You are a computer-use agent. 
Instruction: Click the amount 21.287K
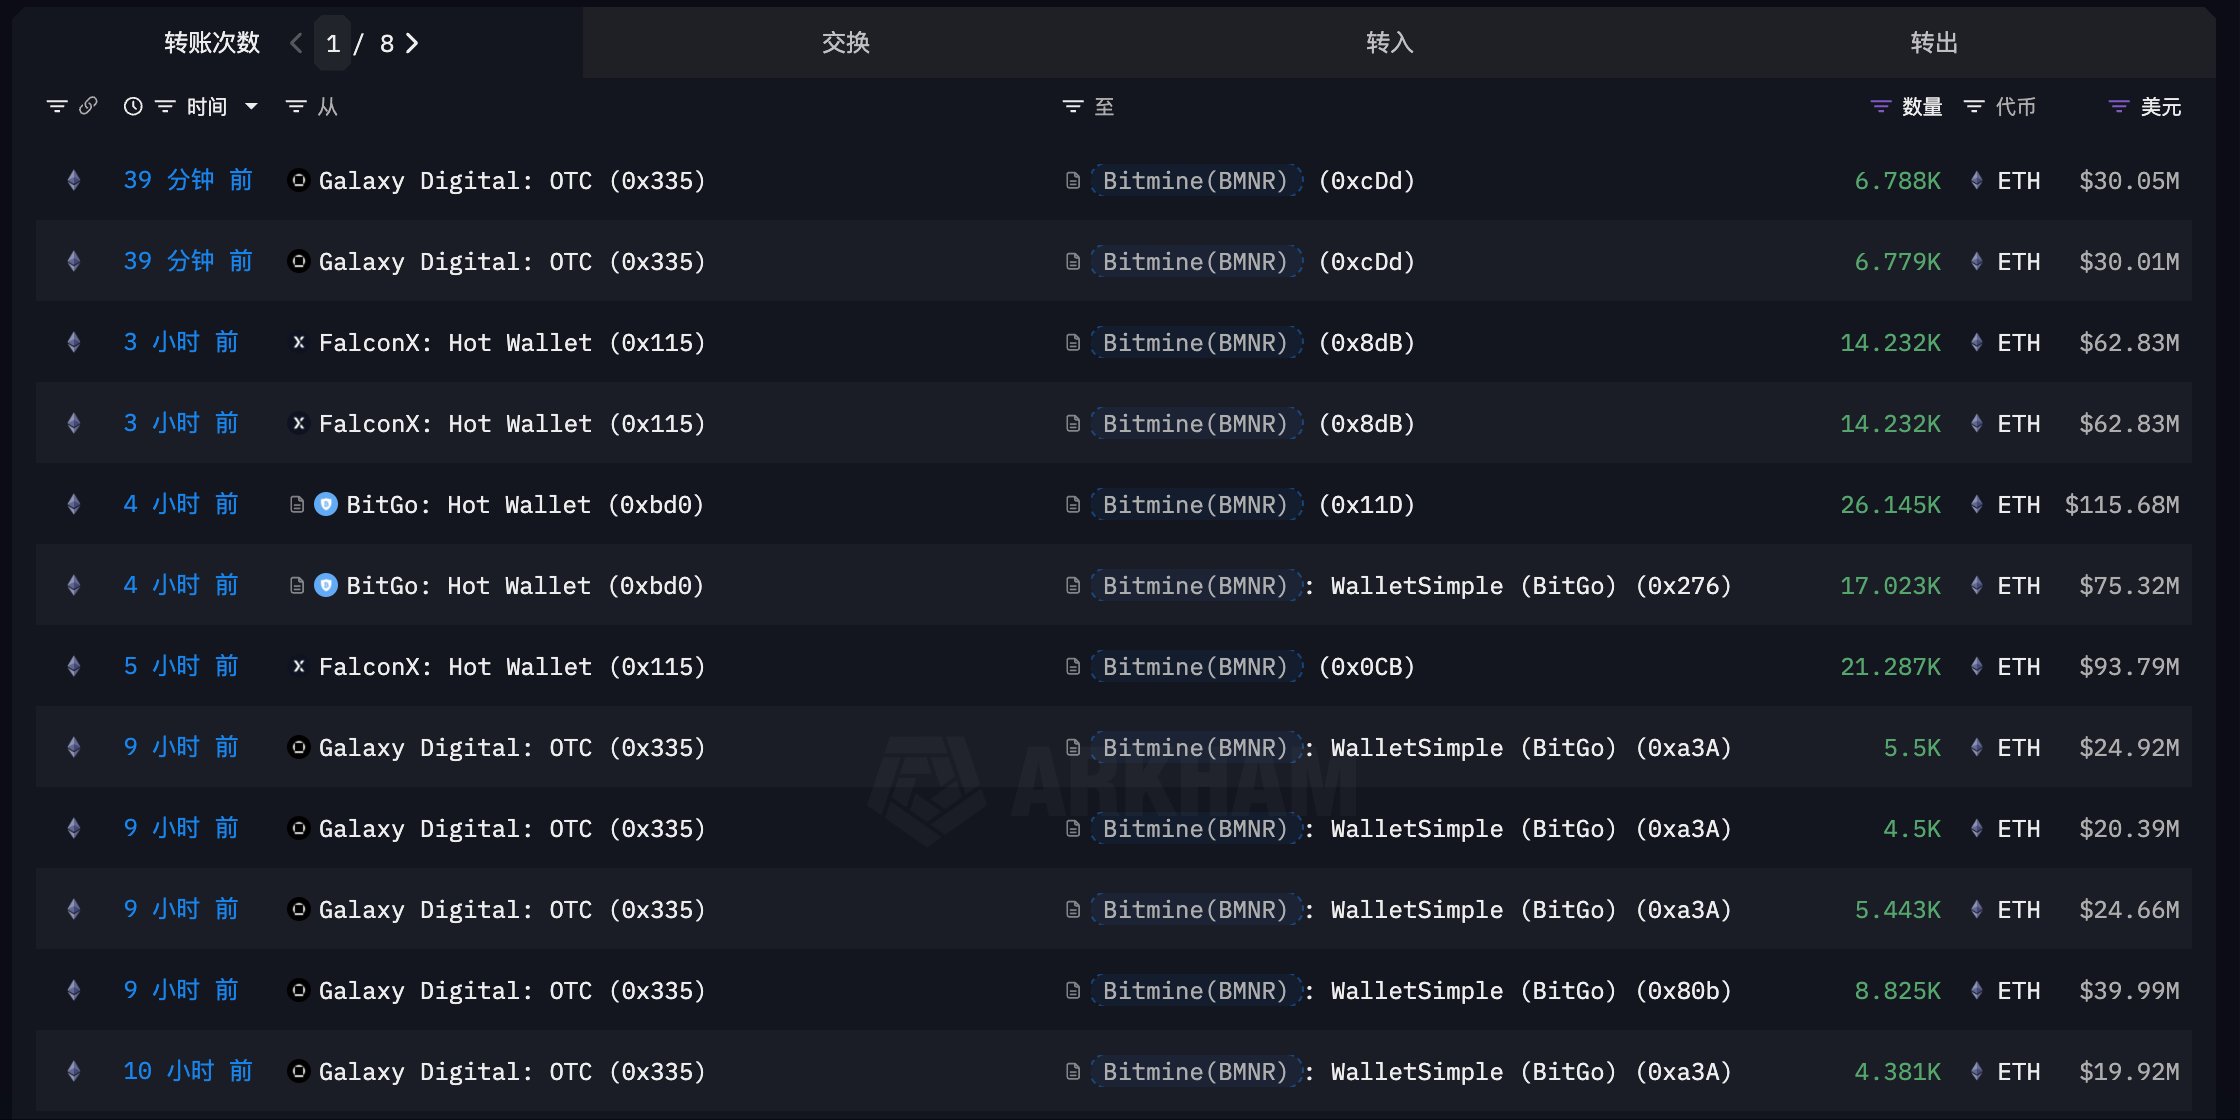pos(1891,666)
